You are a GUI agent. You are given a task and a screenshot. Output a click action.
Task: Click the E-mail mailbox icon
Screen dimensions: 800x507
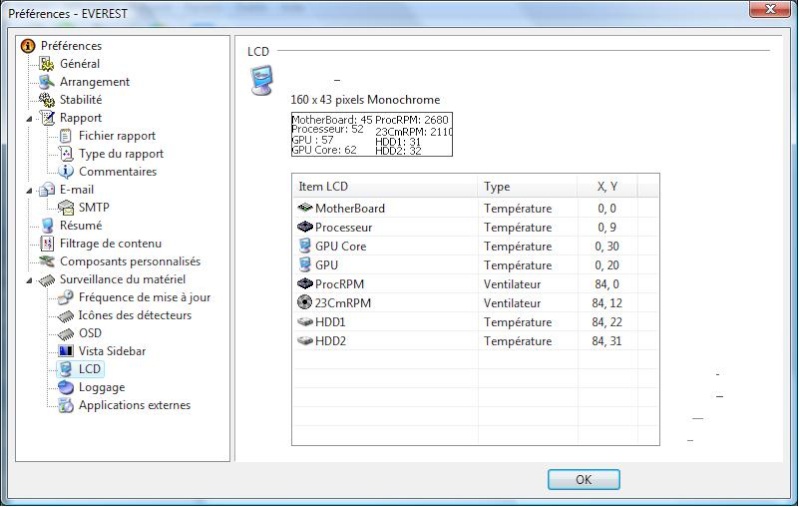(47, 190)
